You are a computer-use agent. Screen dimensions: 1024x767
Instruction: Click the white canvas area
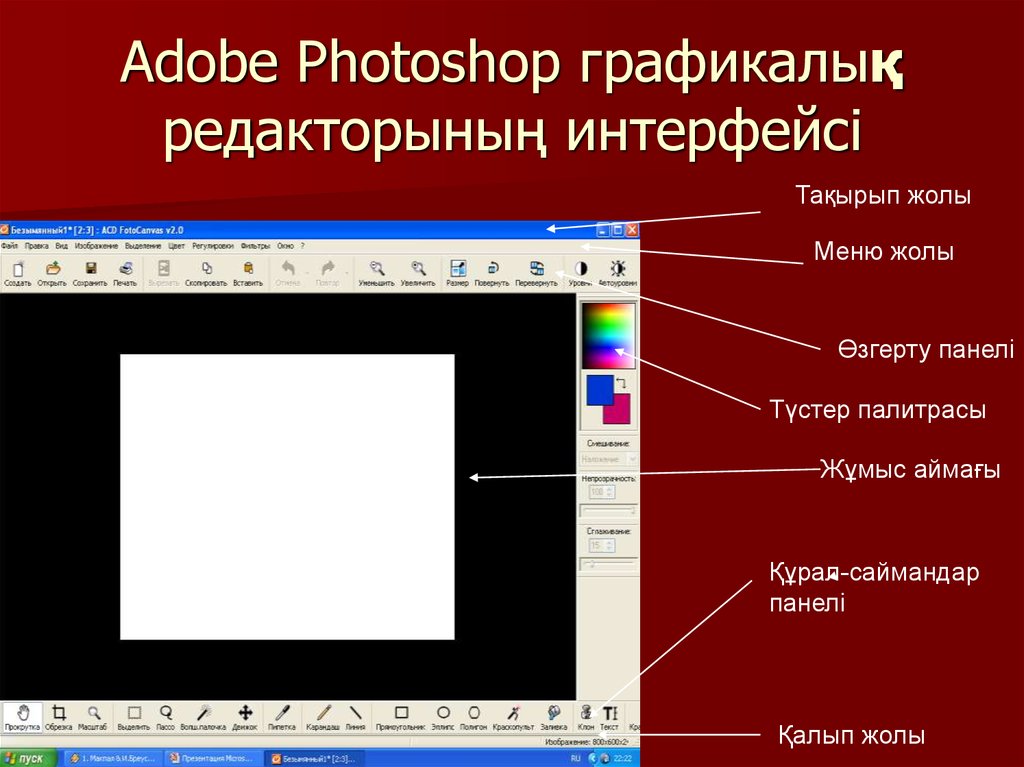[287, 497]
